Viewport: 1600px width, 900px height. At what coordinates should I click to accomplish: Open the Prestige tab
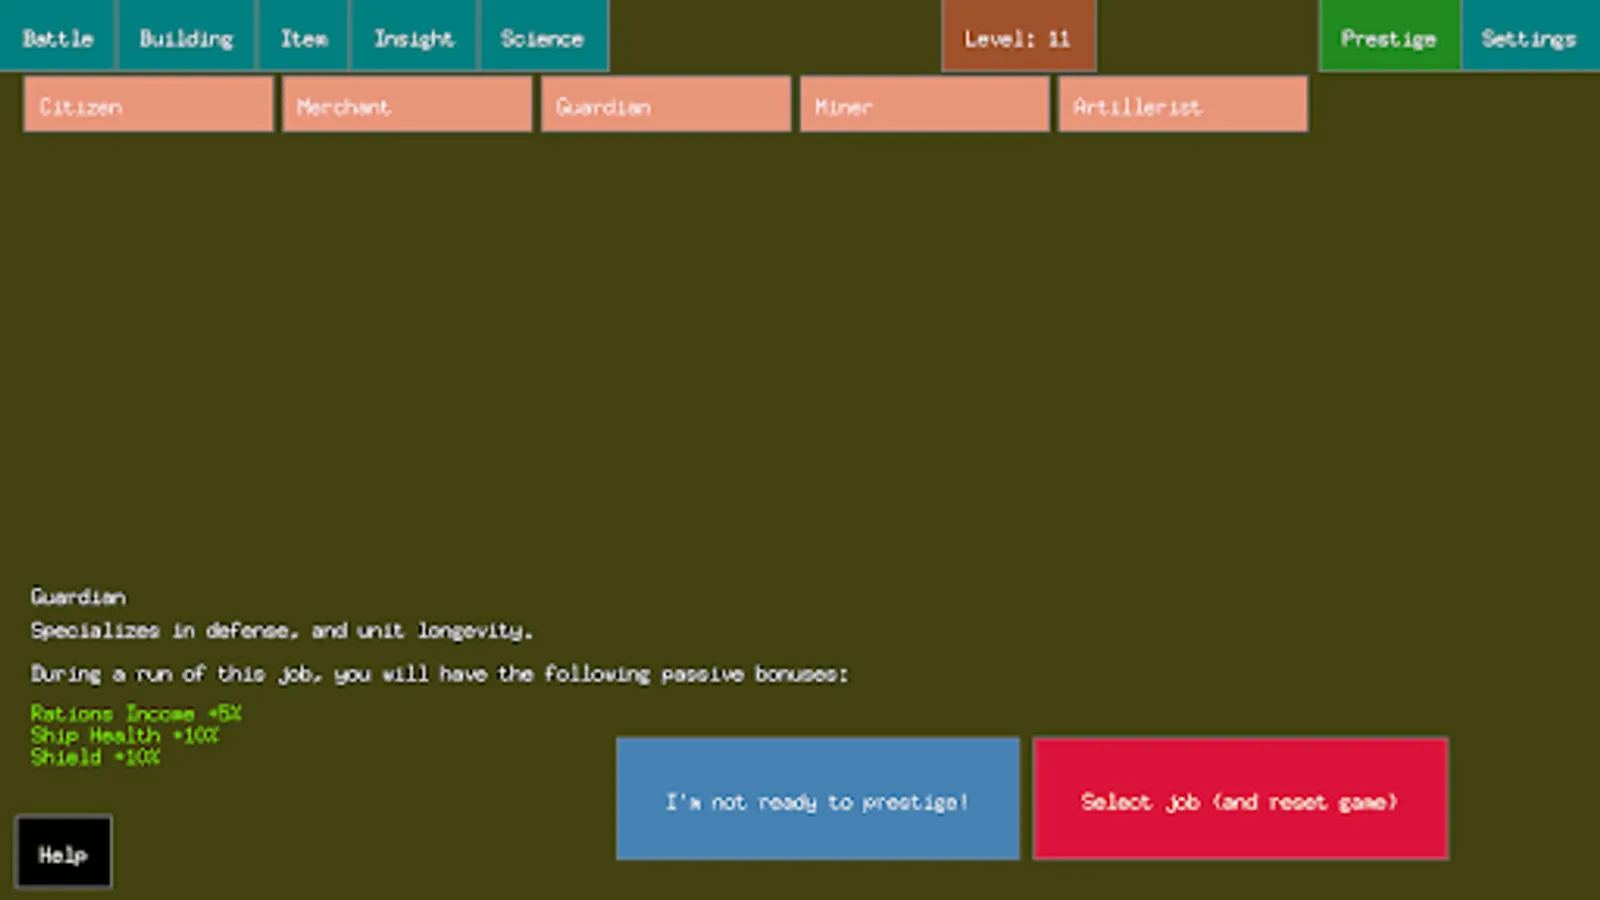[1389, 36]
